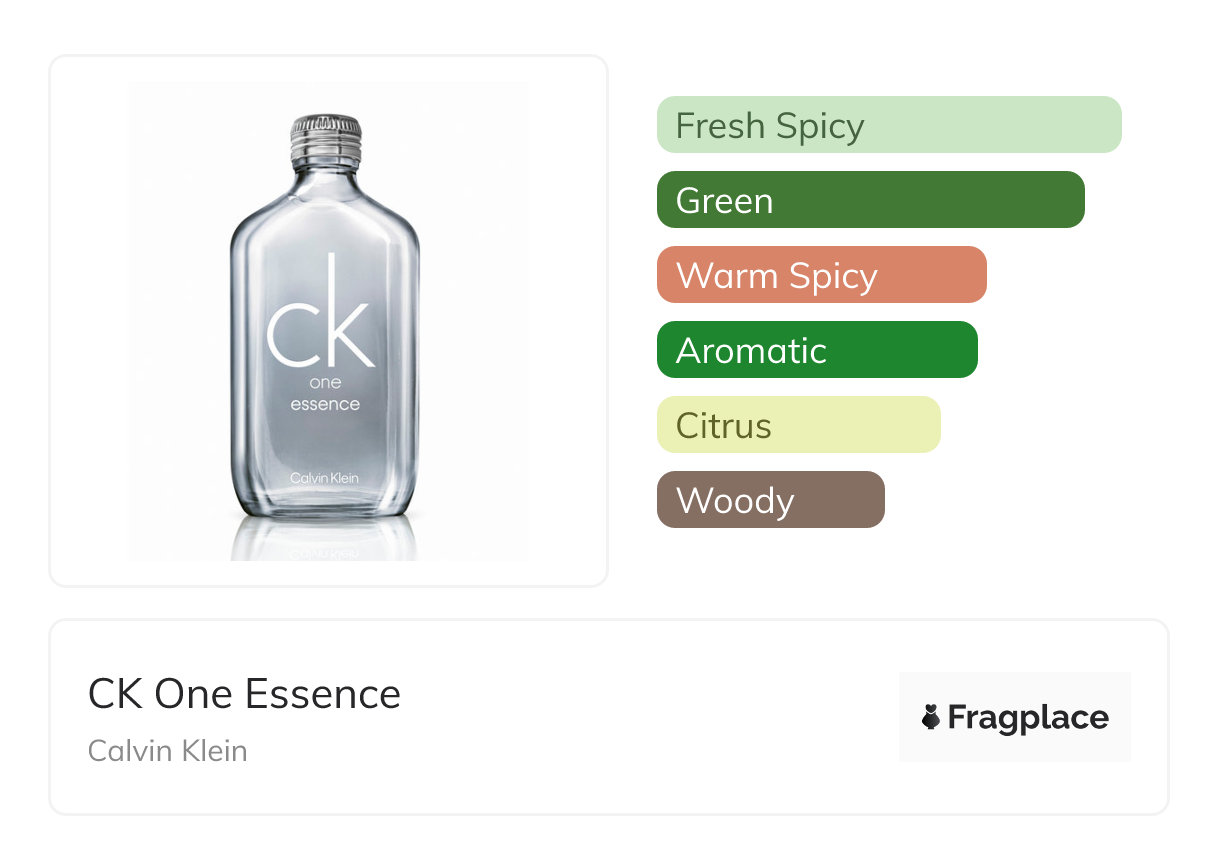Click the Calvin Klein text printed on the bottle

324,478
